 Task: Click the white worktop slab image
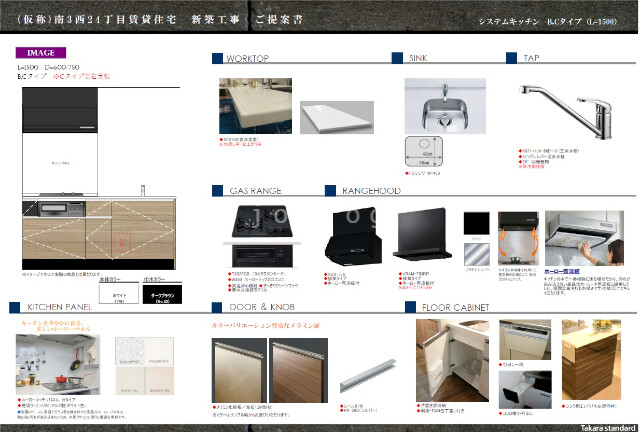pyautogui.click(x=337, y=117)
